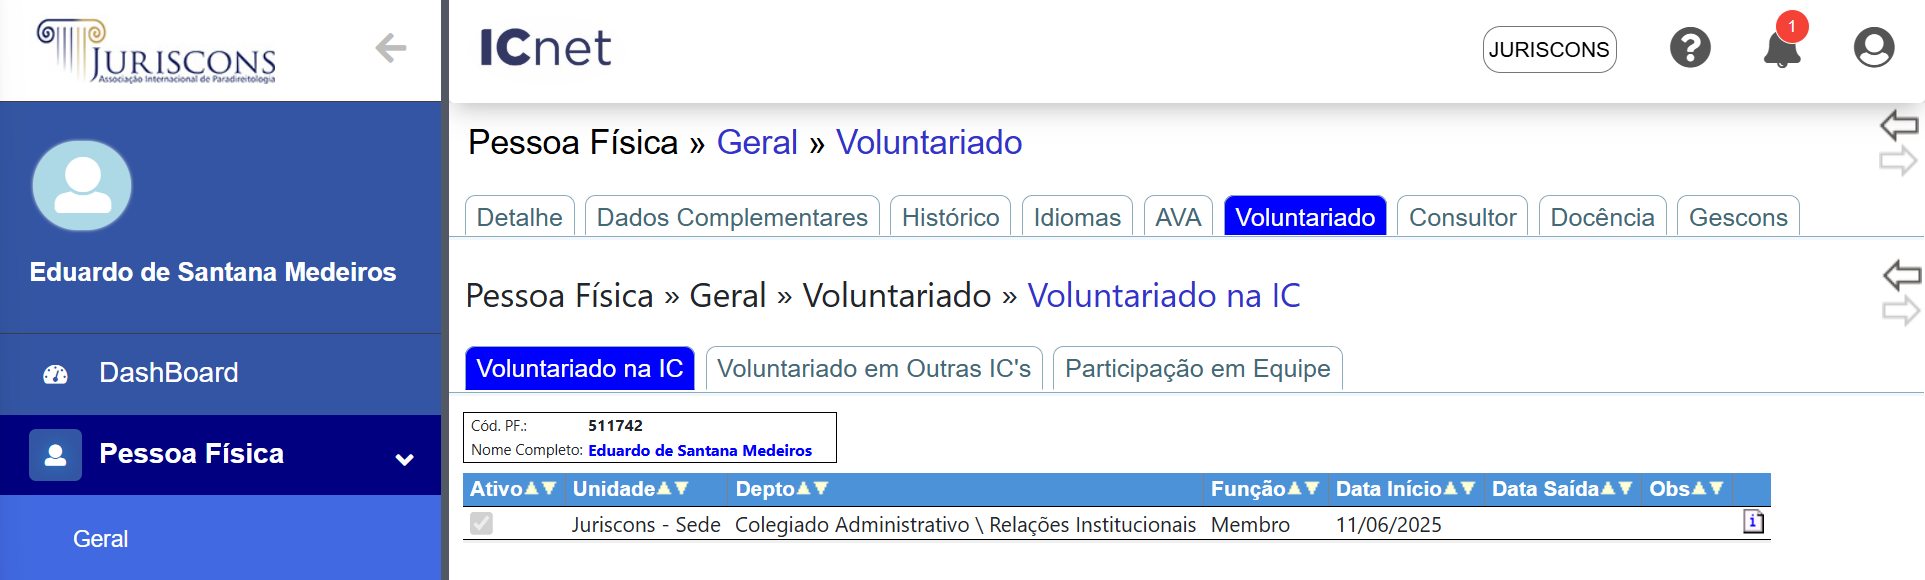The height and width of the screenshot is (580, 1925).
Task: Click the Juriscons logo
Action: [157, 50]
